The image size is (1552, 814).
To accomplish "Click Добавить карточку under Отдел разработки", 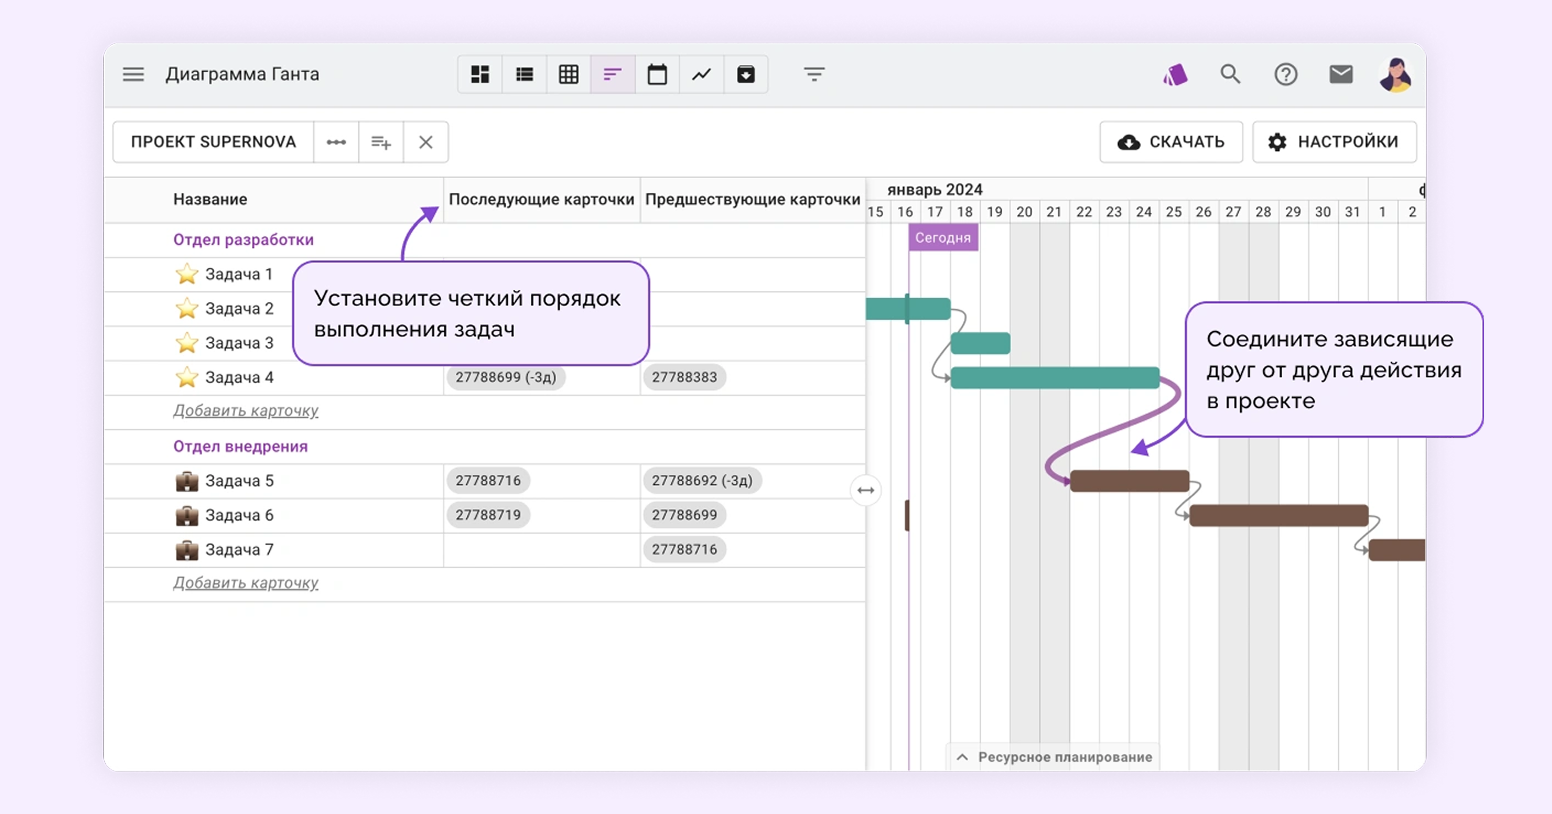I will click(246, 411).
